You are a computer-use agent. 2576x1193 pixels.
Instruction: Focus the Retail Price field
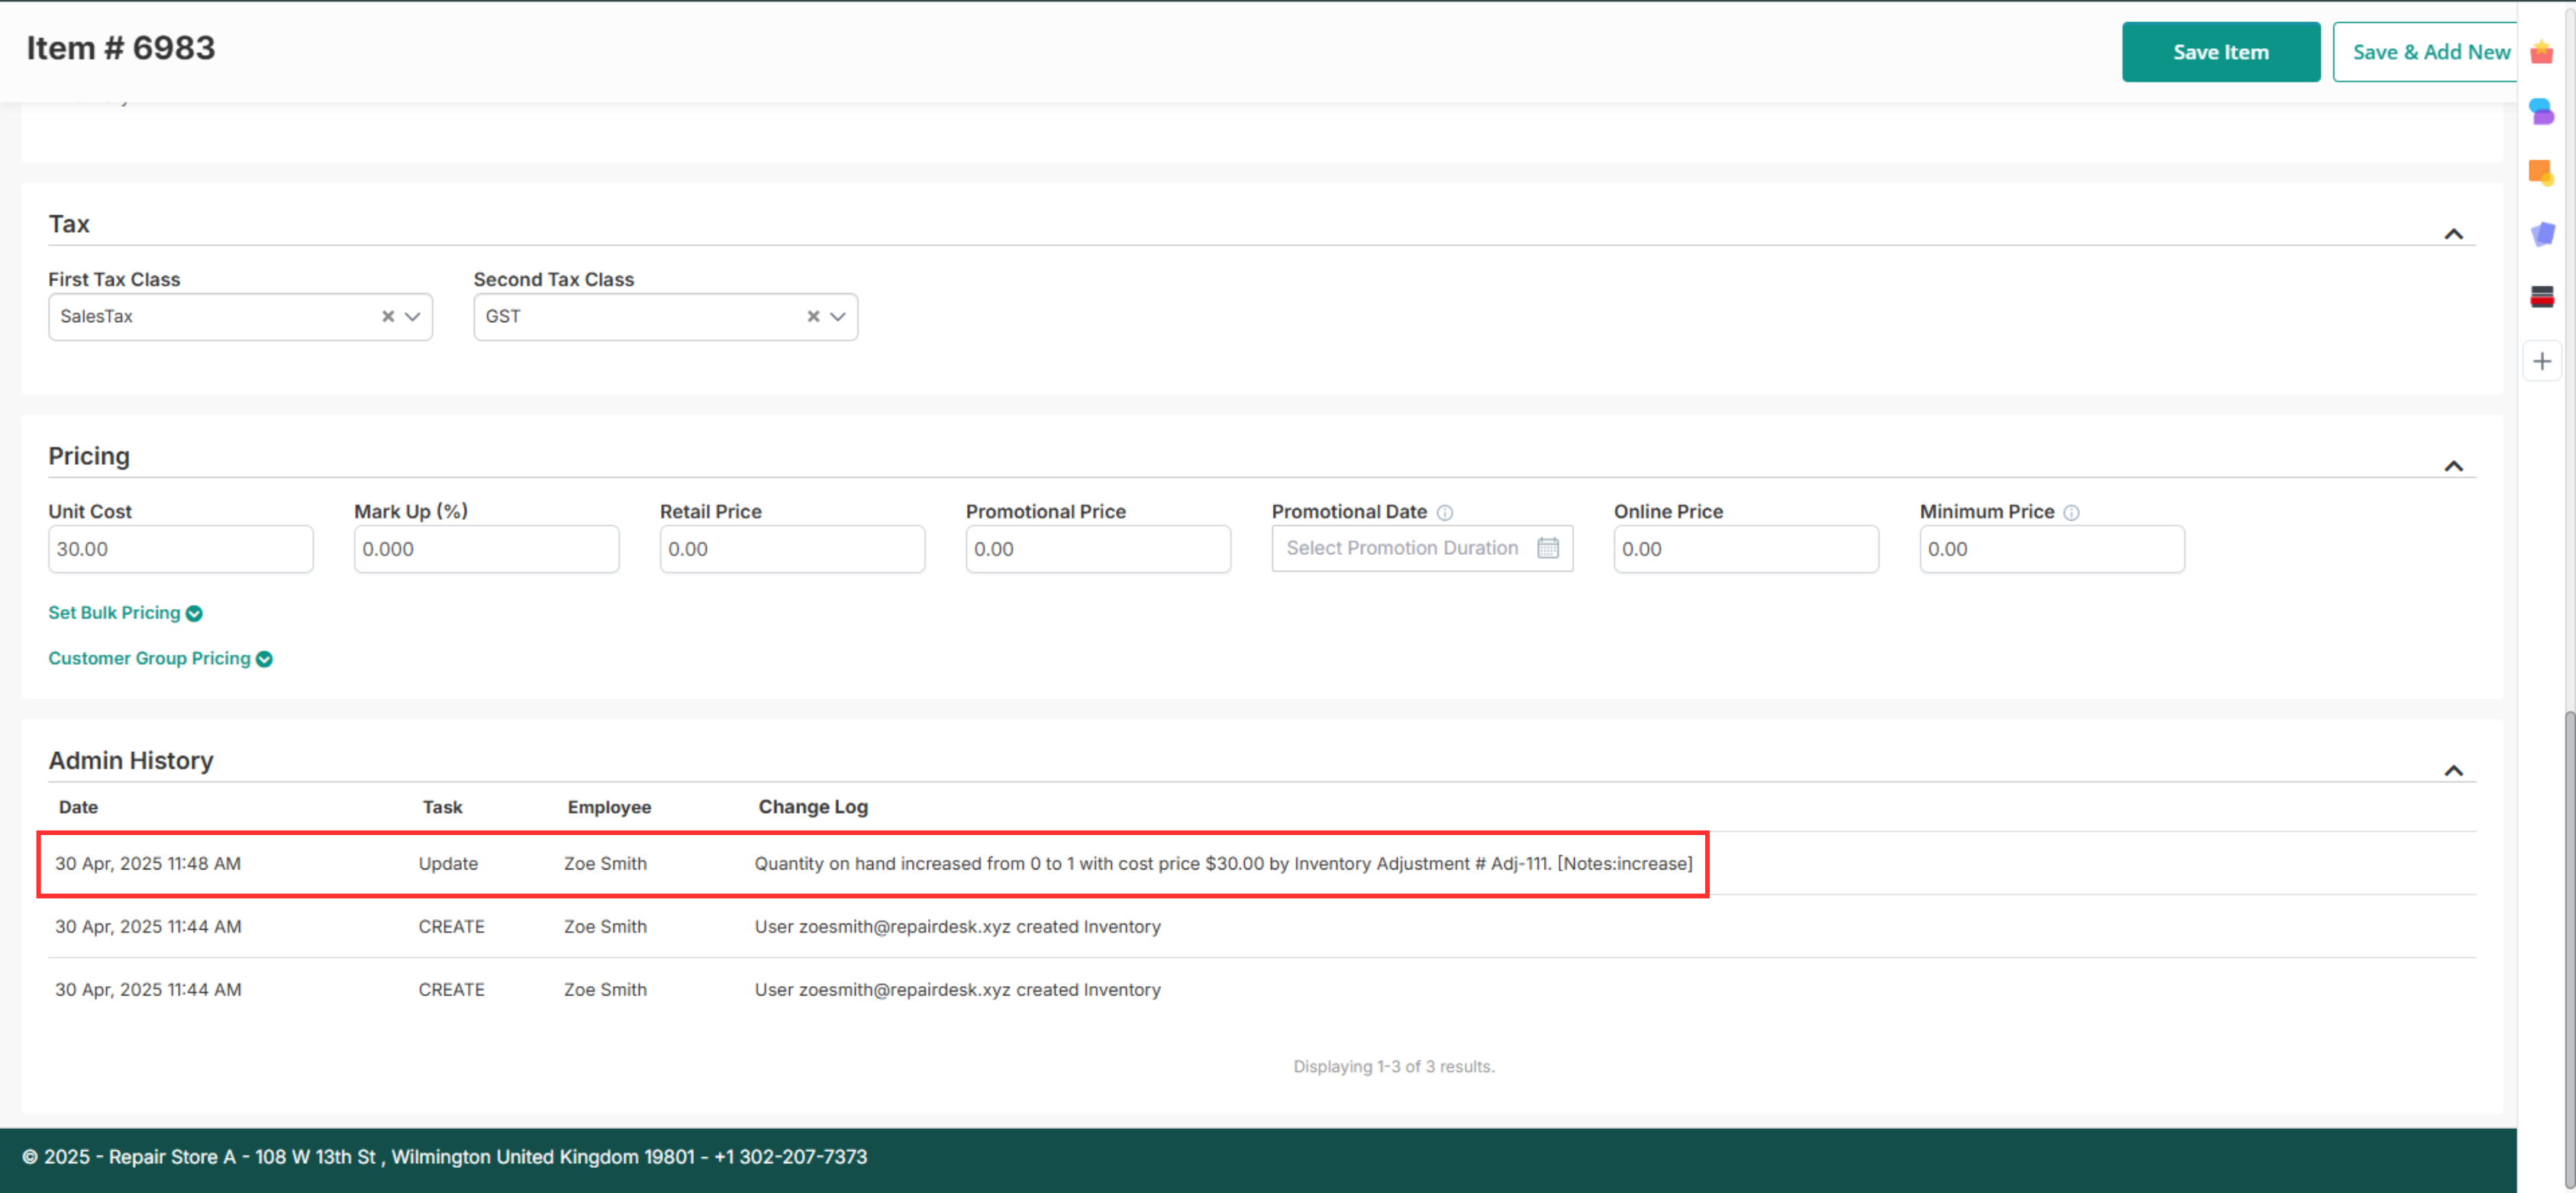coord(792,549)
